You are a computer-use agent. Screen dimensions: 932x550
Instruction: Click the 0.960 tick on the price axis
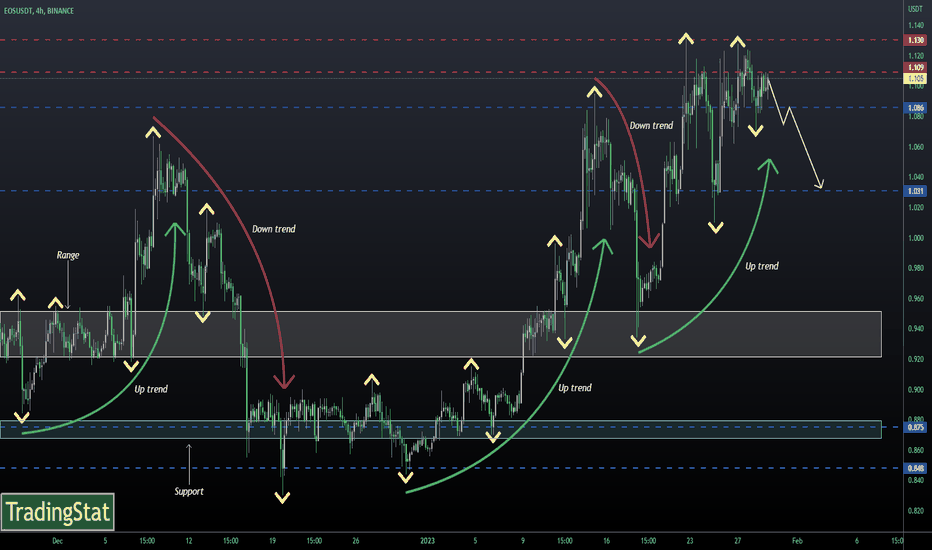tap(916, 298)
